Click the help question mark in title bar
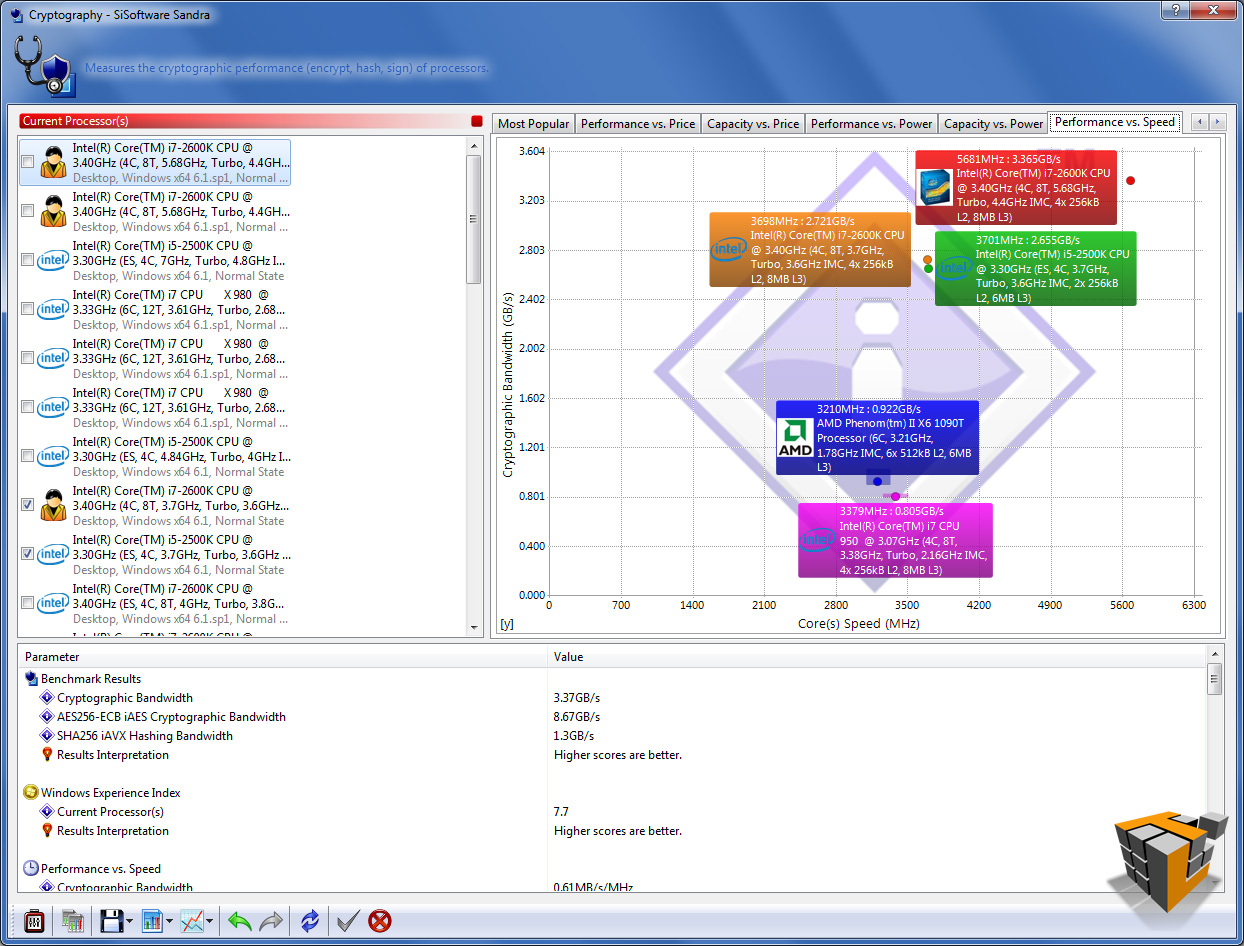Screen dimensions: 1244x946 [x=1174, y=8]
